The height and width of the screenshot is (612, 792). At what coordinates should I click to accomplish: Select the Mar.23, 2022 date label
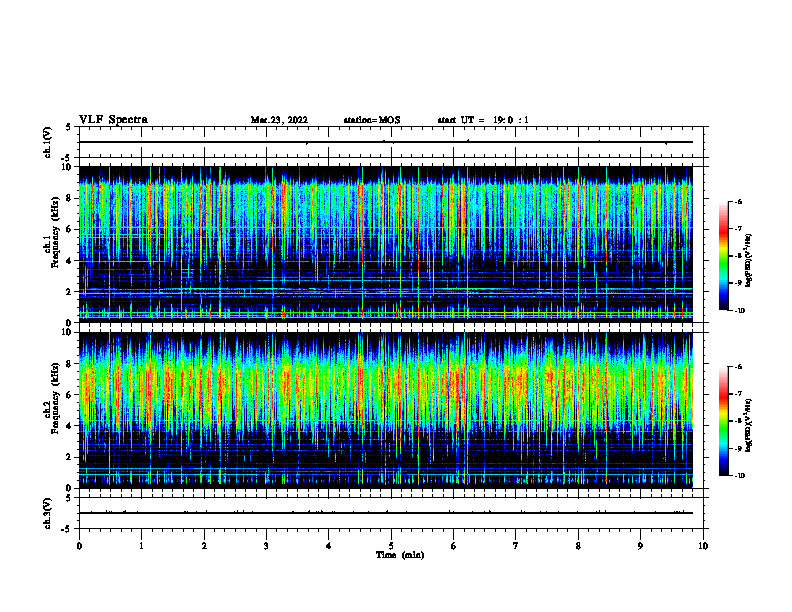[x=279, y=120]
